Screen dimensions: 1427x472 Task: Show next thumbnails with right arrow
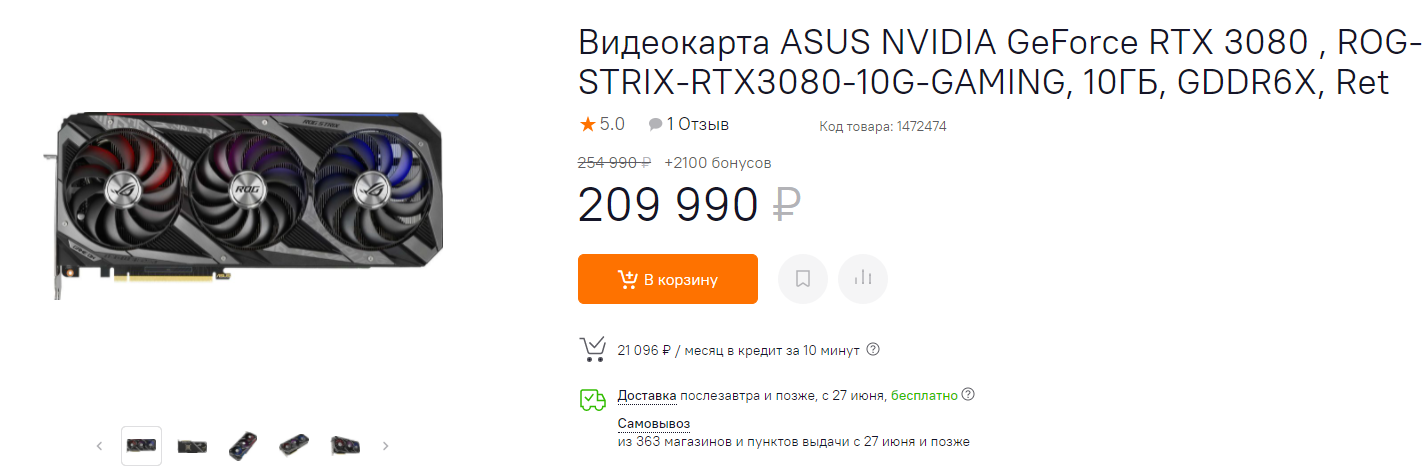pyautogui.click(x=386, y=446)
